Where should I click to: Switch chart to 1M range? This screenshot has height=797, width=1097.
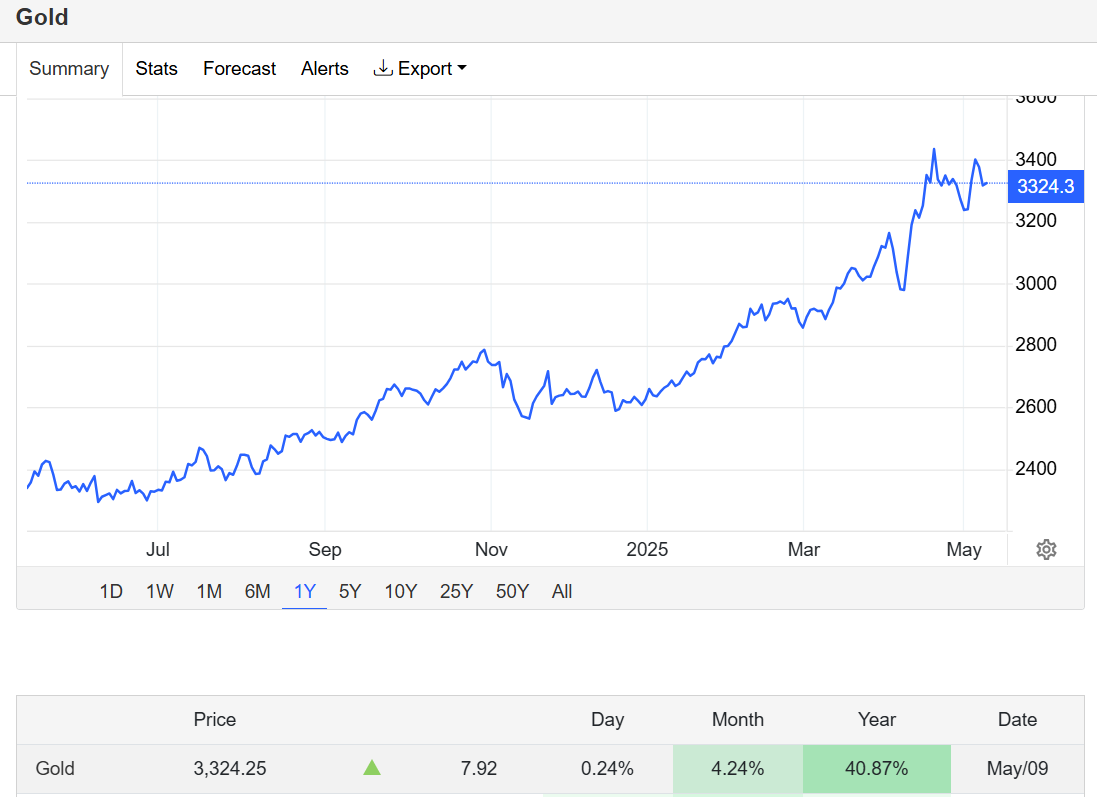tap(209, 591)
